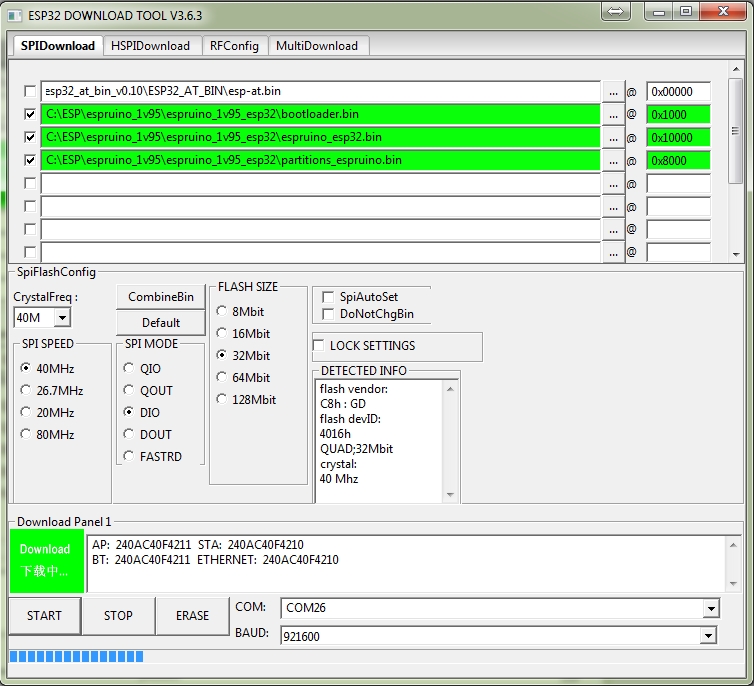Uncheck the bootloader.bin file checkbox
Image resolution: width=754 pixels, height=686 pixels.
(30, 114)
